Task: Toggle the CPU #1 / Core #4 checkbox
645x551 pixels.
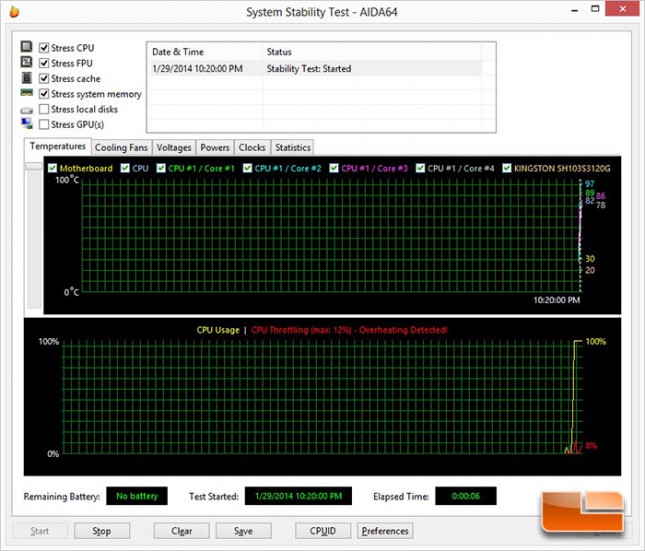Action: (420, 168)
